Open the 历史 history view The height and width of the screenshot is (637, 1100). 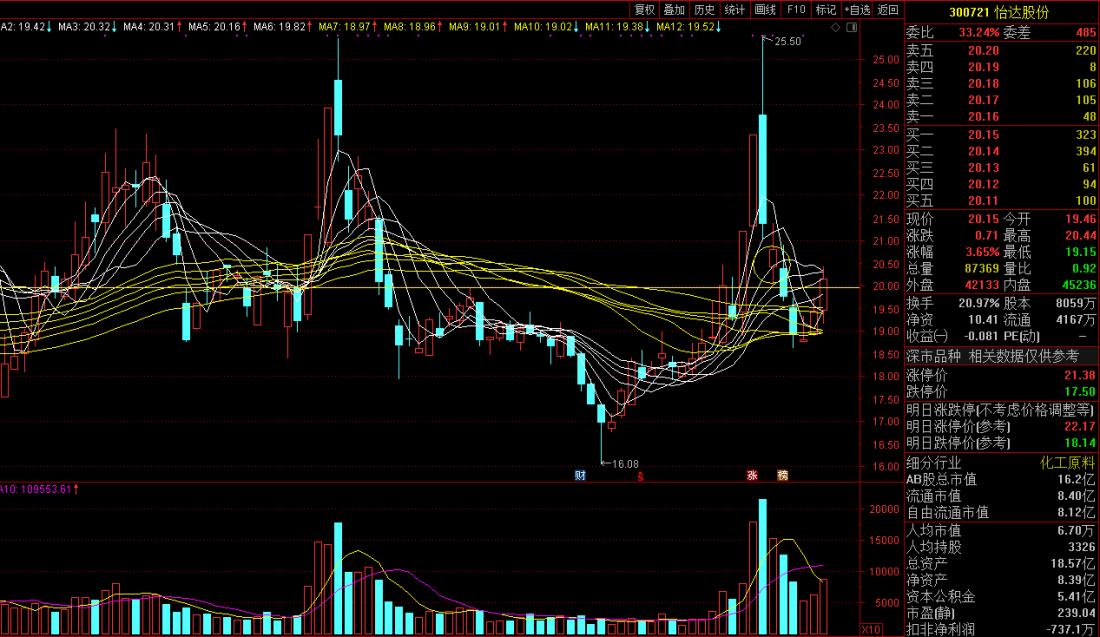tap(704, 9)
